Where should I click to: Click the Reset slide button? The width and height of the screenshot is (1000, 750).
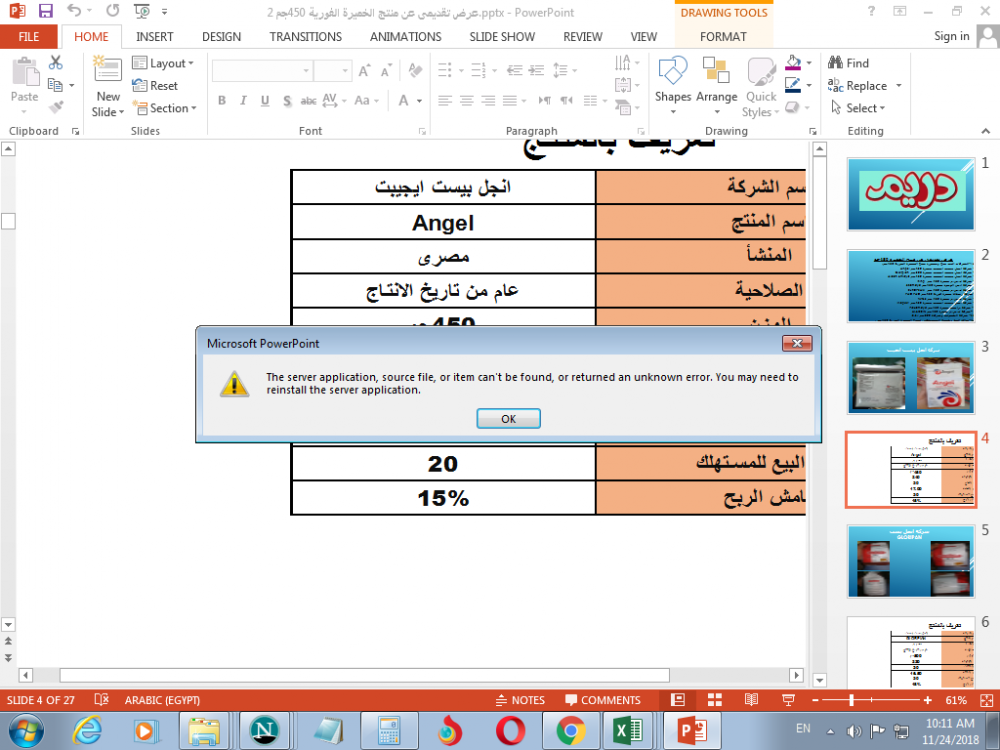coord(155,85)
